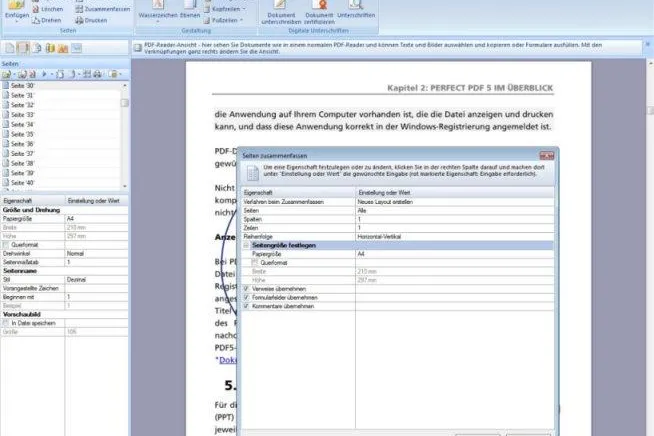Click the Zeilen value field in the dialog
Screen dimensions: 654x436
[x=455, y=228]
